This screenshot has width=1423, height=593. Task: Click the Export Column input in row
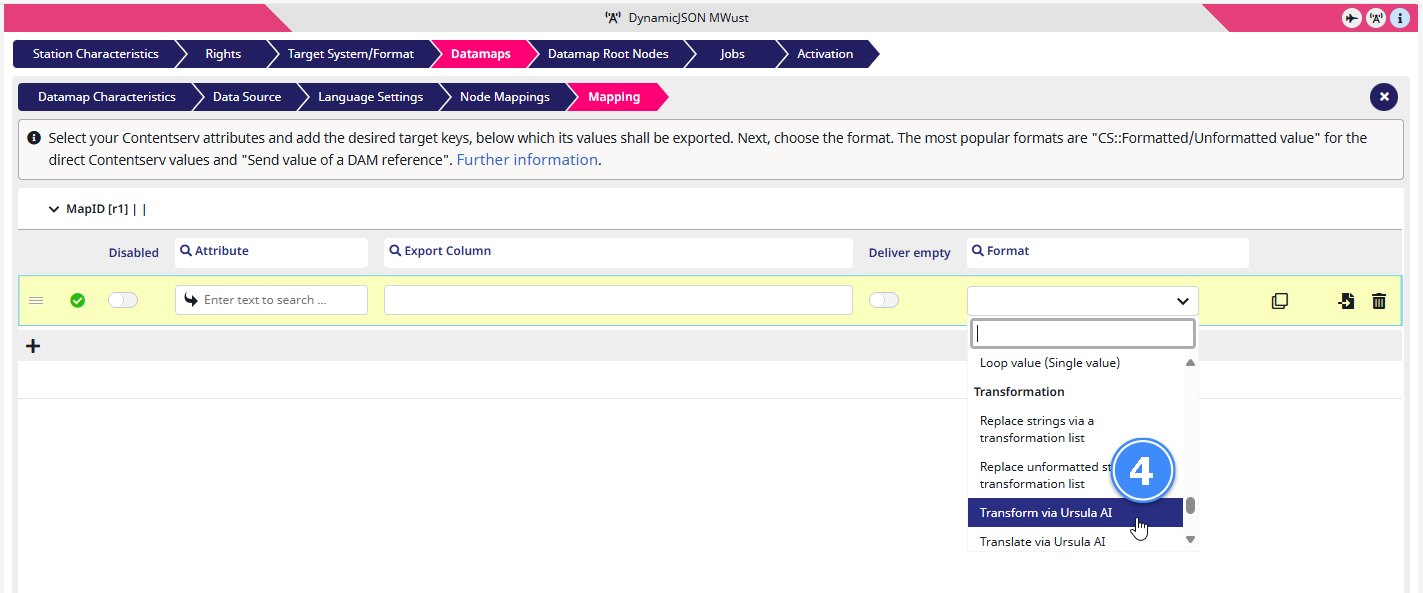(x=618, y=300)
